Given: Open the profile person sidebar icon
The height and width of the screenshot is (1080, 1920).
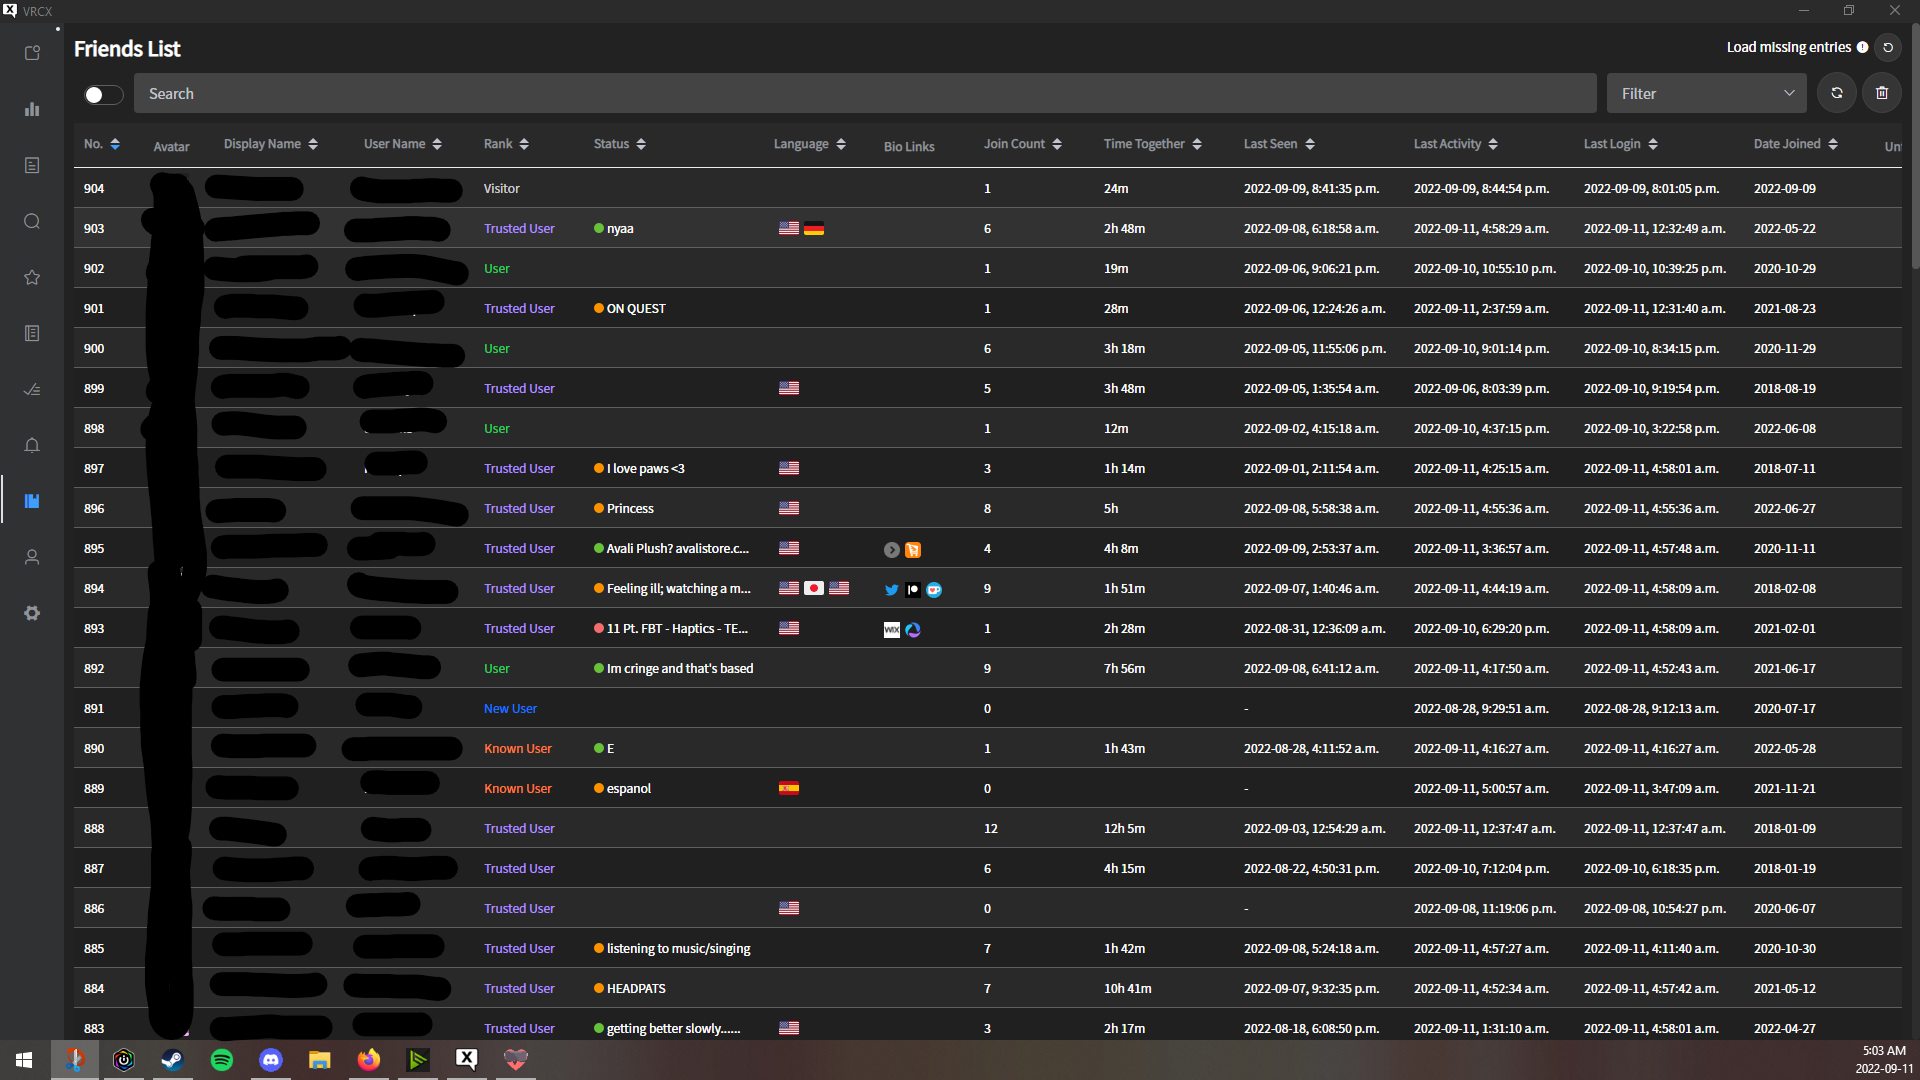Looking at the screenshot, I should tap(32, 557).
